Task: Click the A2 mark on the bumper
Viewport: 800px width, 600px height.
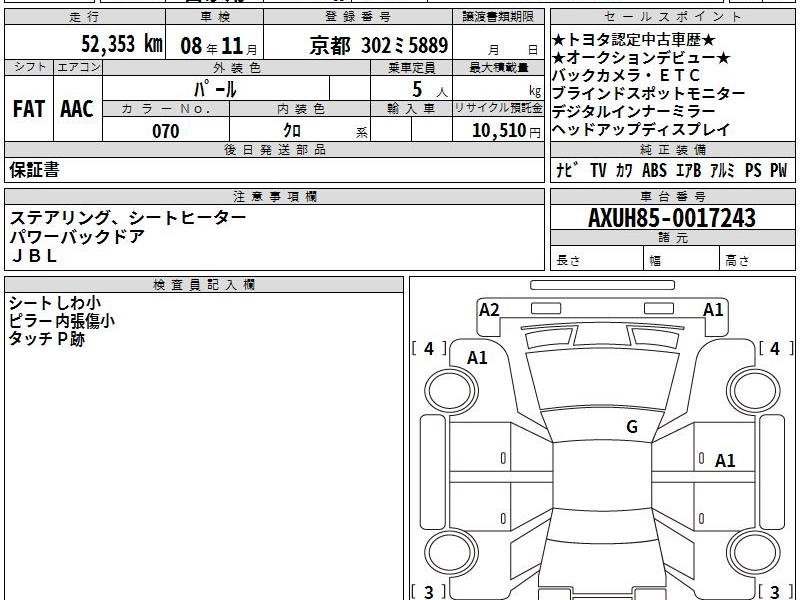Action: pos(489,310)
